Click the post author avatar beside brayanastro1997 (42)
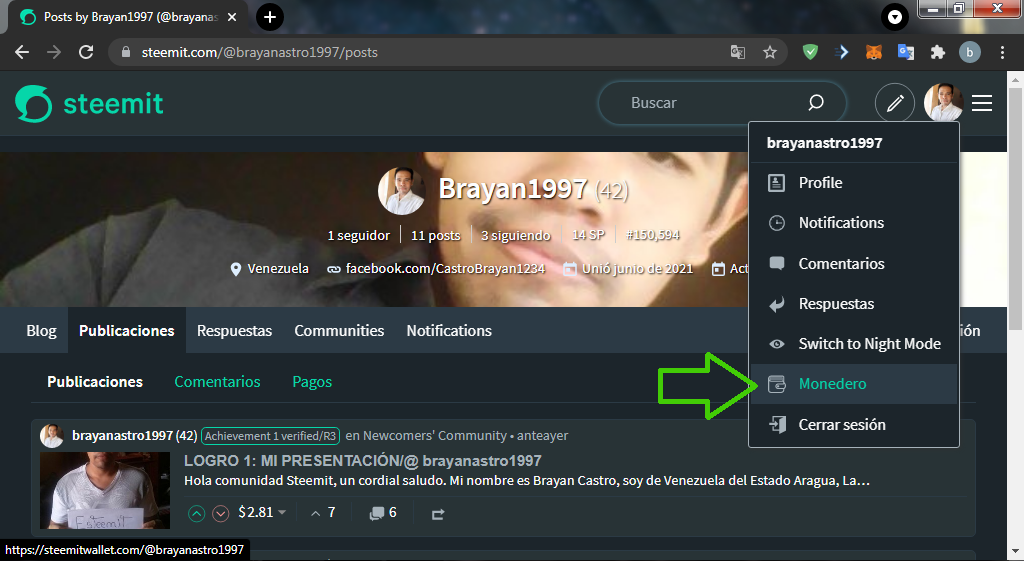The image size is (1024, 562). 52,435
